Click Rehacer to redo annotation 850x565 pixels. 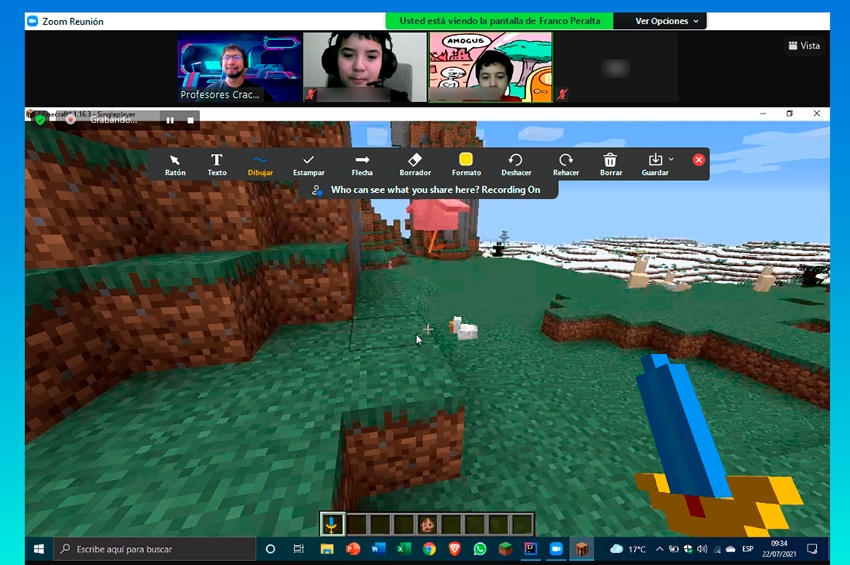(x=566, y=165)
